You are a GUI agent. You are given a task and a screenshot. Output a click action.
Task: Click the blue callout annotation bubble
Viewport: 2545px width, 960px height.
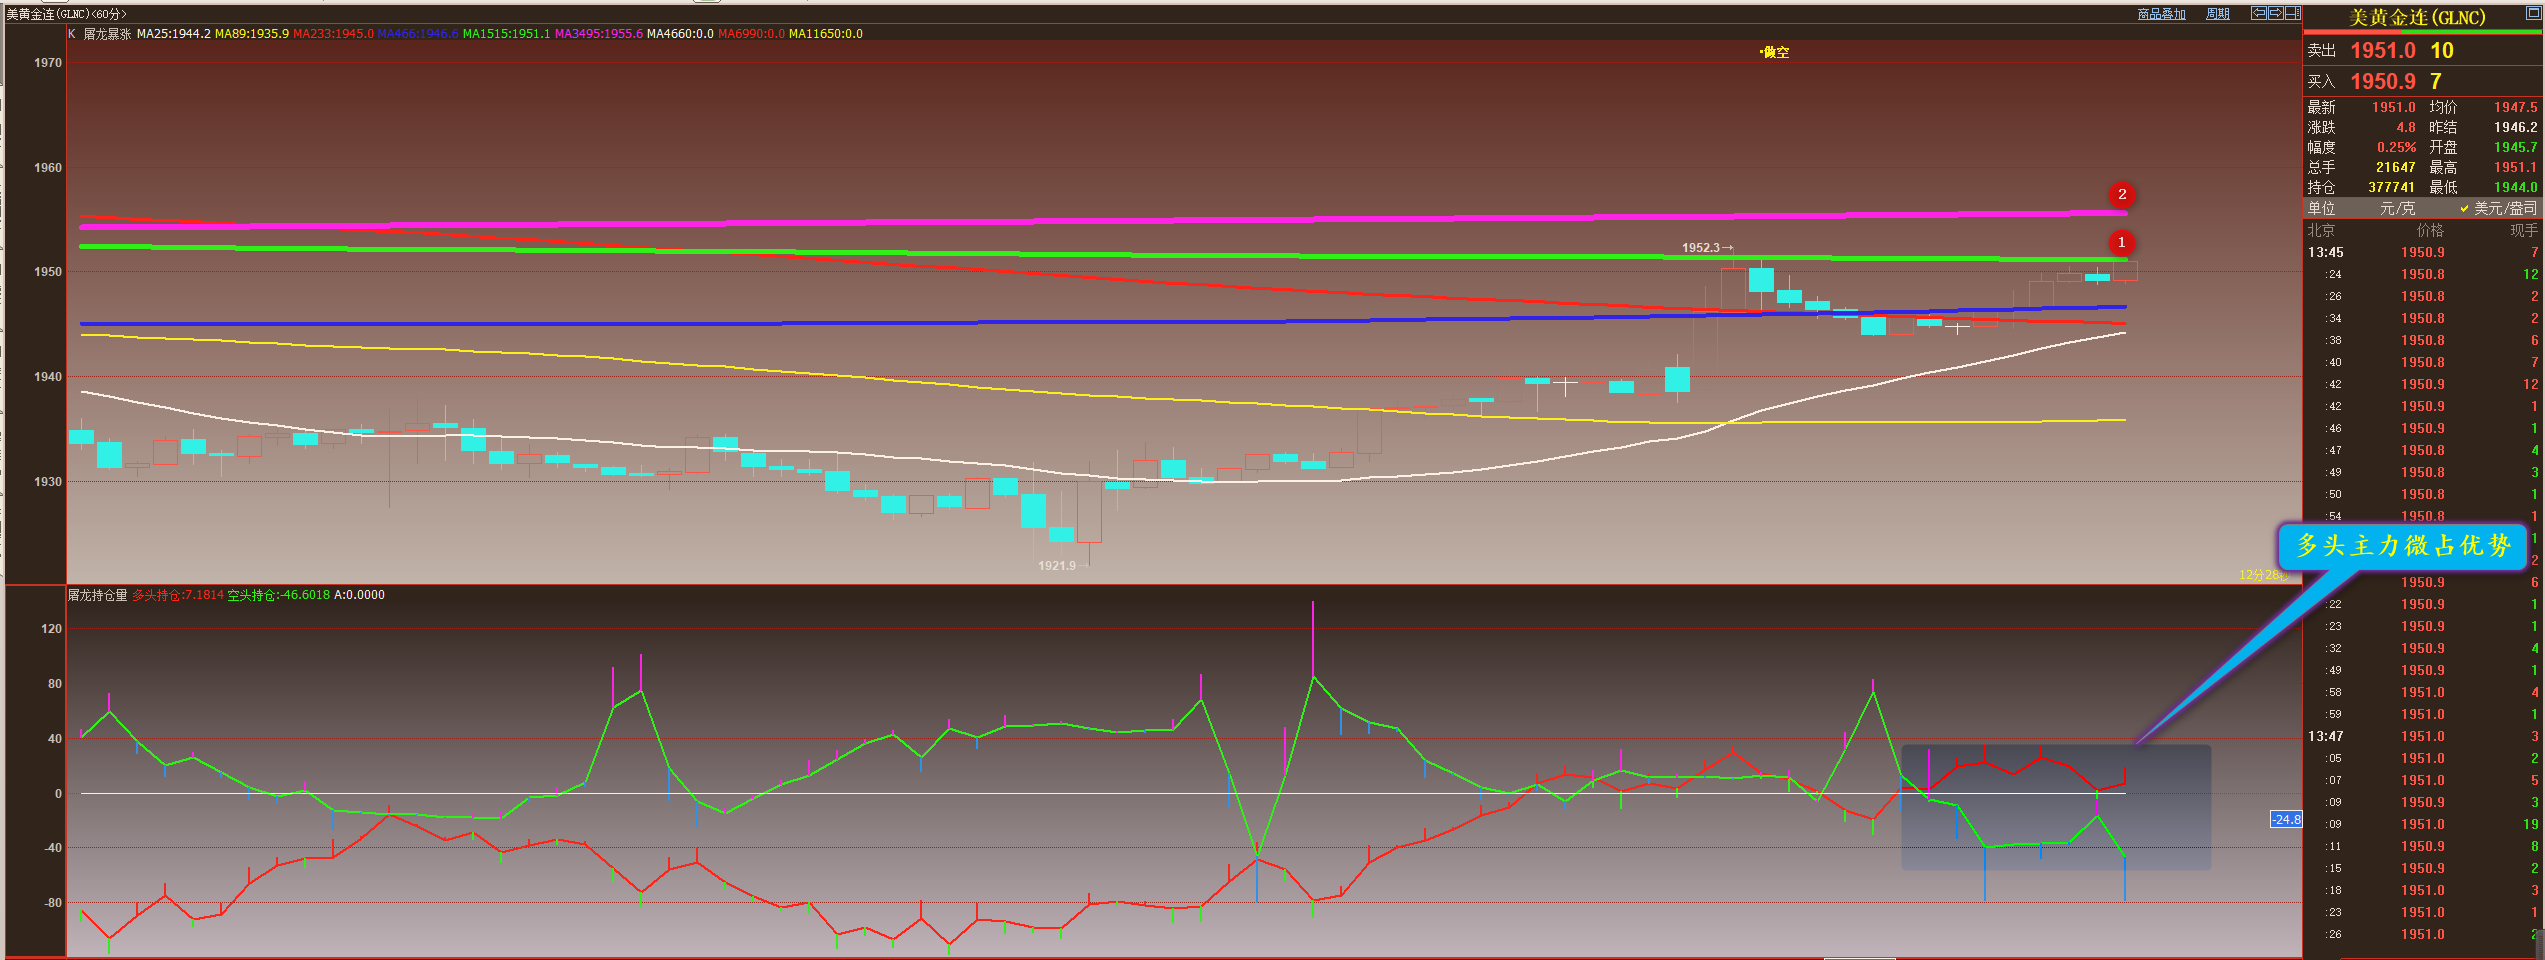point(2401,546)
